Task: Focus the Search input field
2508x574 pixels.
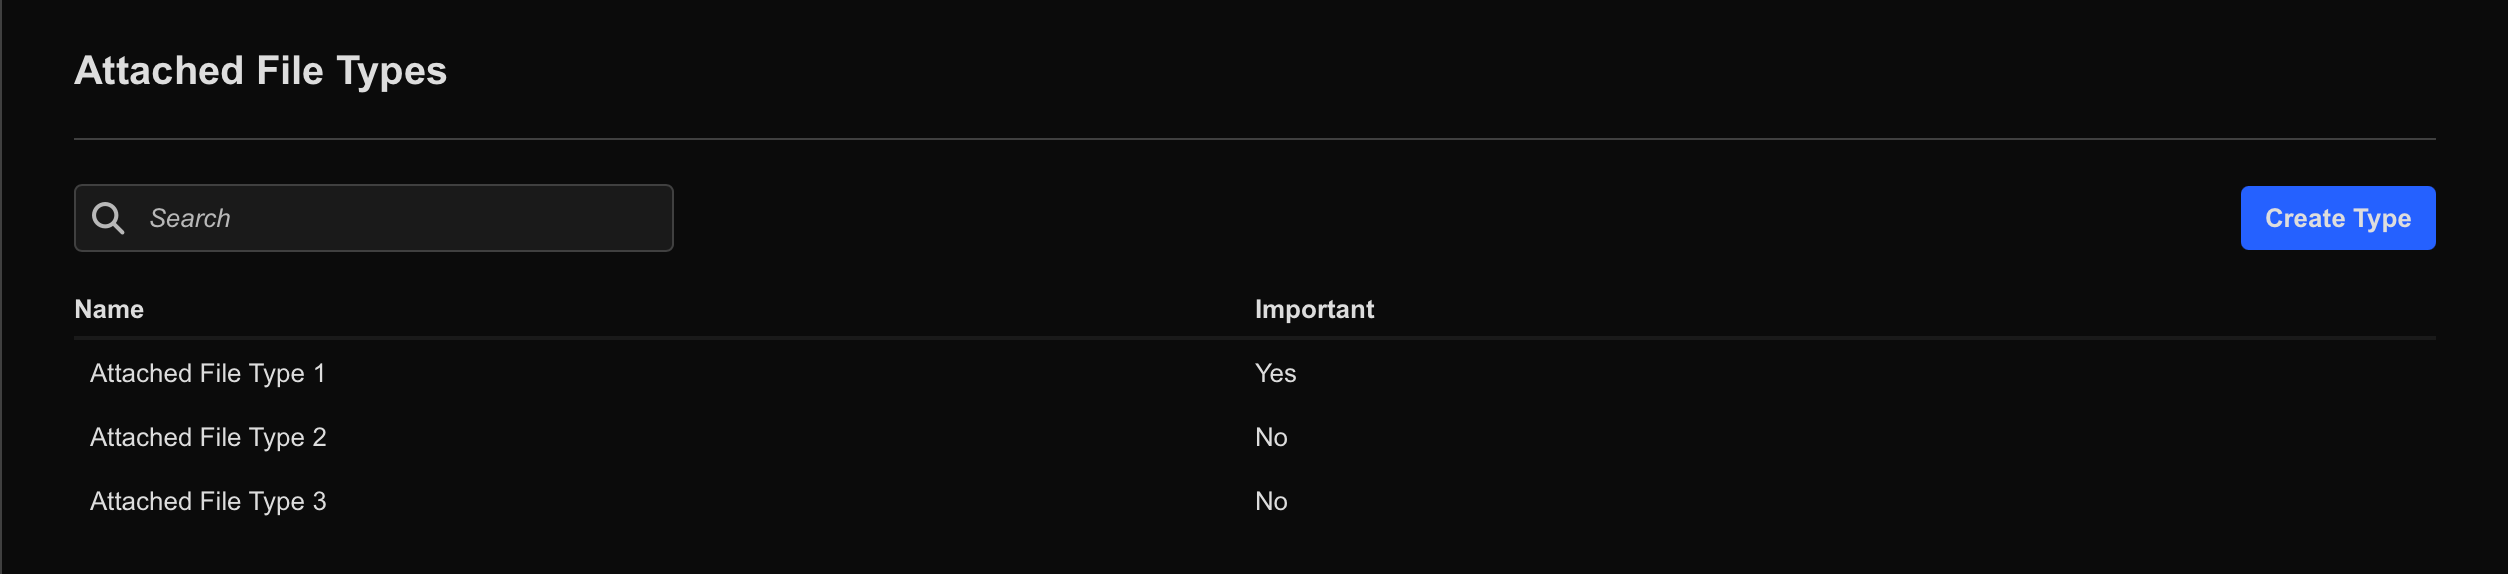Action: click(374, 218)
